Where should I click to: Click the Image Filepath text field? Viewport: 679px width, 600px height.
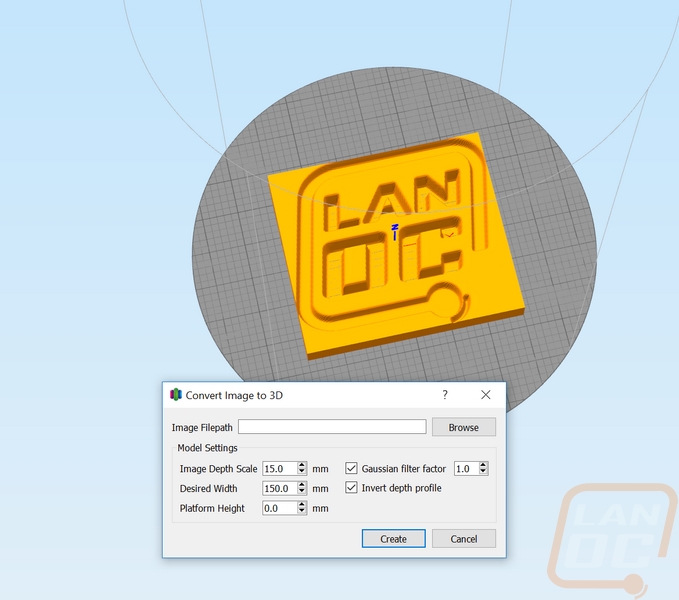pos(331,427)
